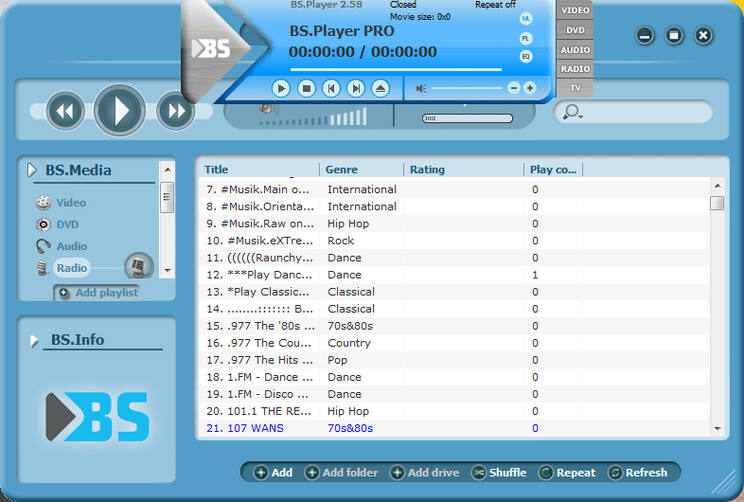Click the Add folder button
744x502 pixels.
click(341, 473)
